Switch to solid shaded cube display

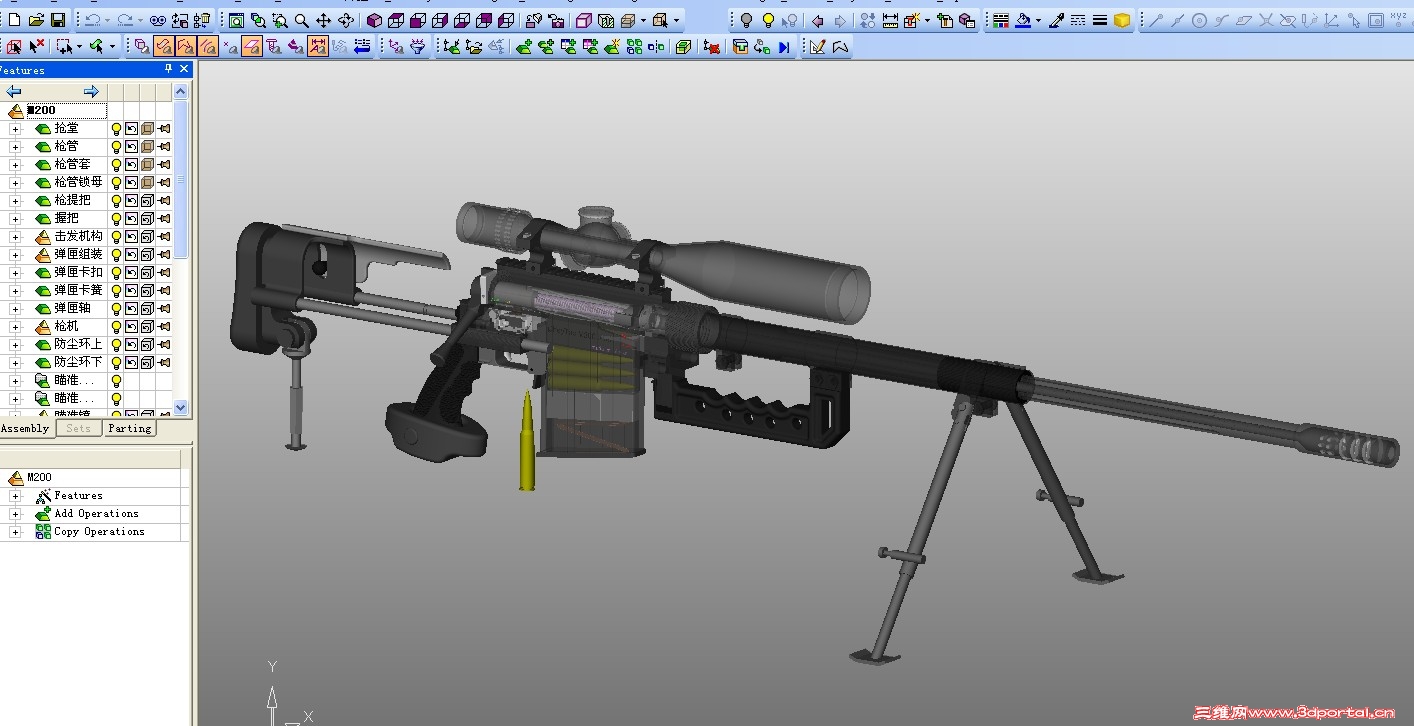pos(374,20)
